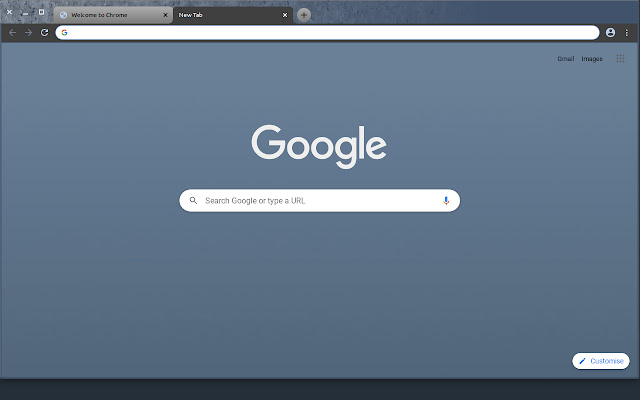
Task: Close the New Tab tab
Action: click(x=285, y=15)
